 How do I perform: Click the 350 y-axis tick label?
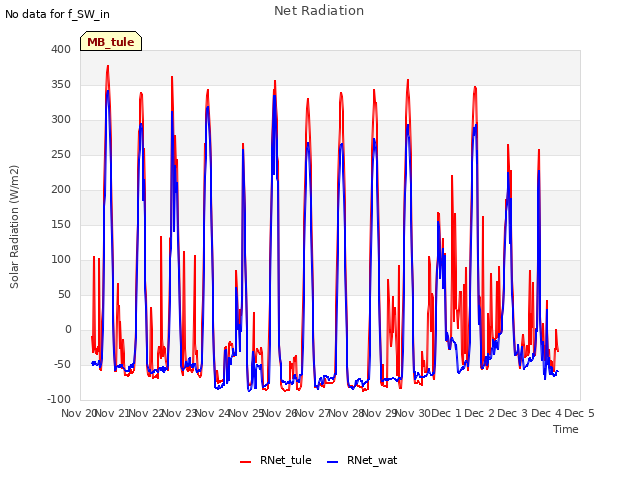tap(61, 84)
